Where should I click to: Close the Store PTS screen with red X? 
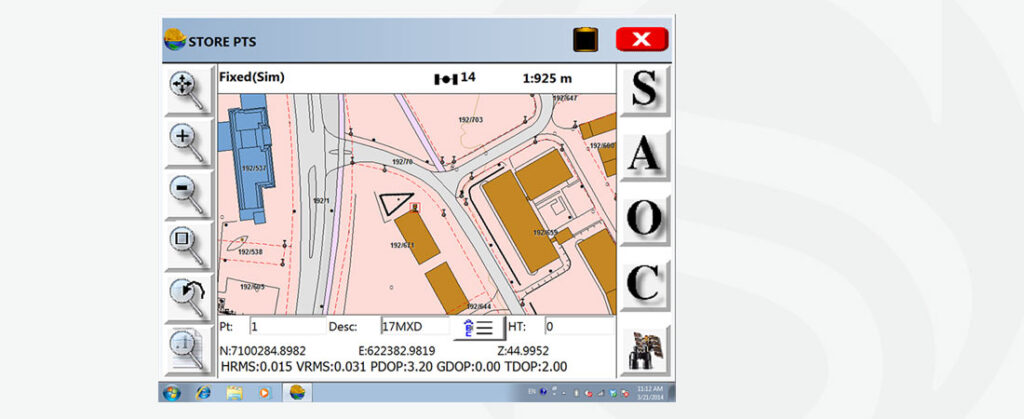(x=640, y=40)
